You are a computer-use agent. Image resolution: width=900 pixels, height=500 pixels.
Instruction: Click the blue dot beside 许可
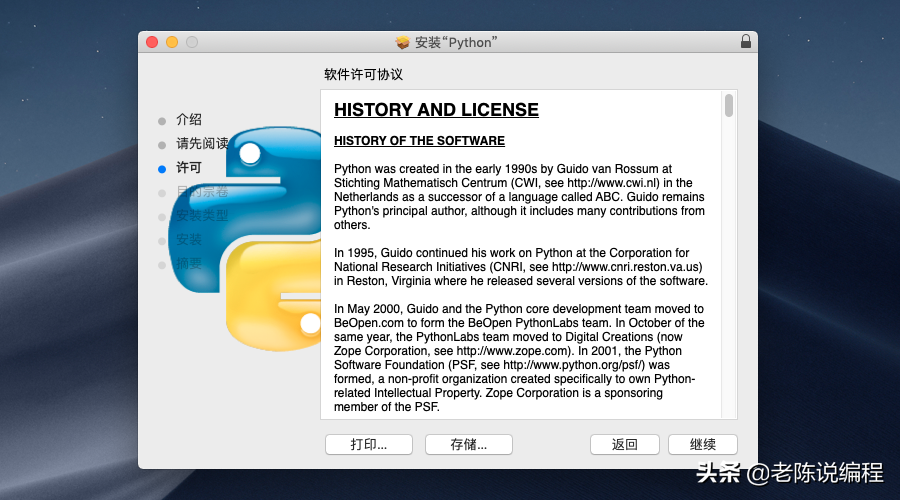click(162, 169)
